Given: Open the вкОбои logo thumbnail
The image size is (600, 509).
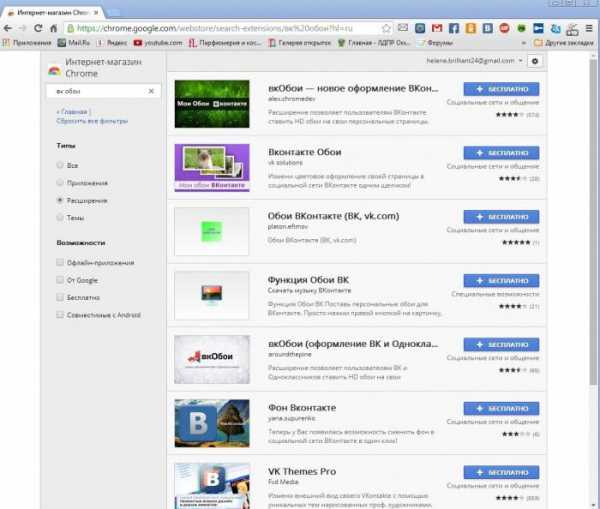Looking at the screenshot, I should coord(212,359).
